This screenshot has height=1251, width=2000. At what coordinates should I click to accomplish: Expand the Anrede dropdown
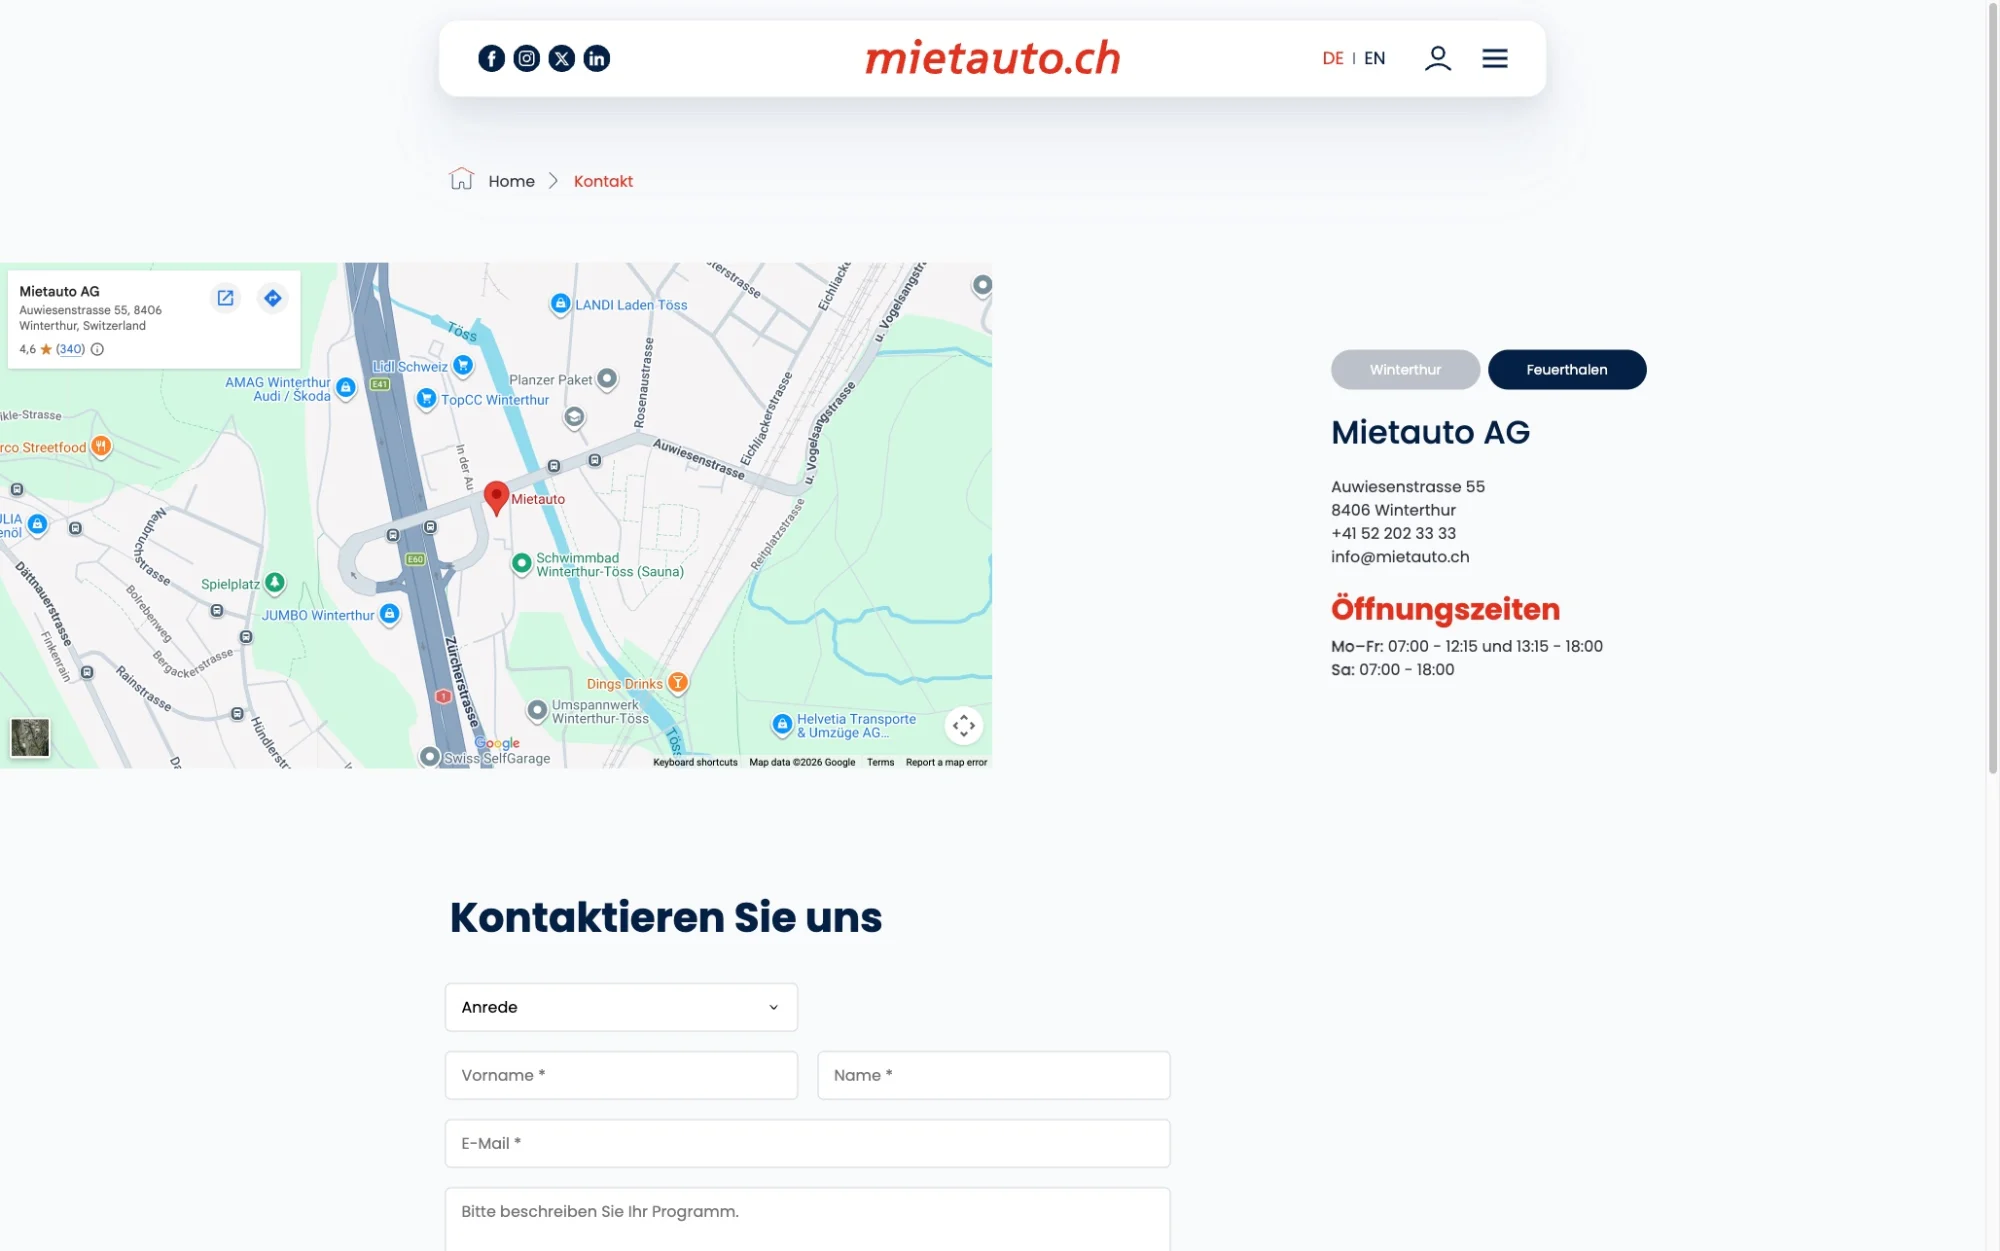[x=621, y=1007]
